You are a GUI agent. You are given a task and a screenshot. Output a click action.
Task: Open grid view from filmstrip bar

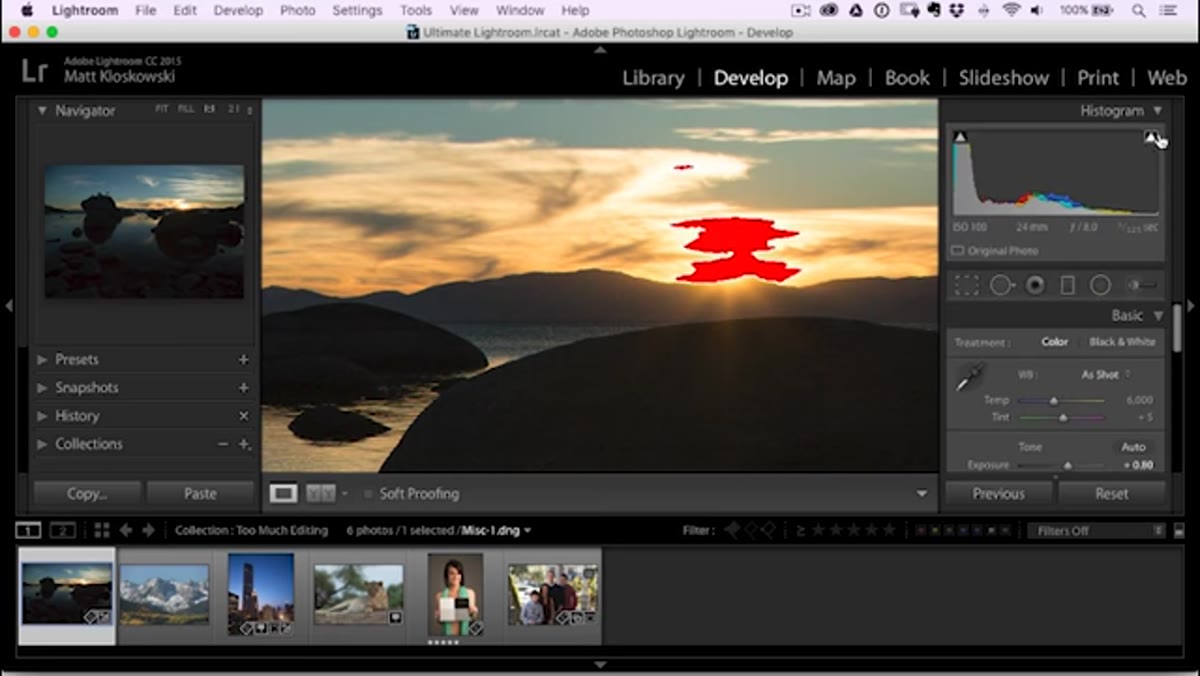coord(101,530)
